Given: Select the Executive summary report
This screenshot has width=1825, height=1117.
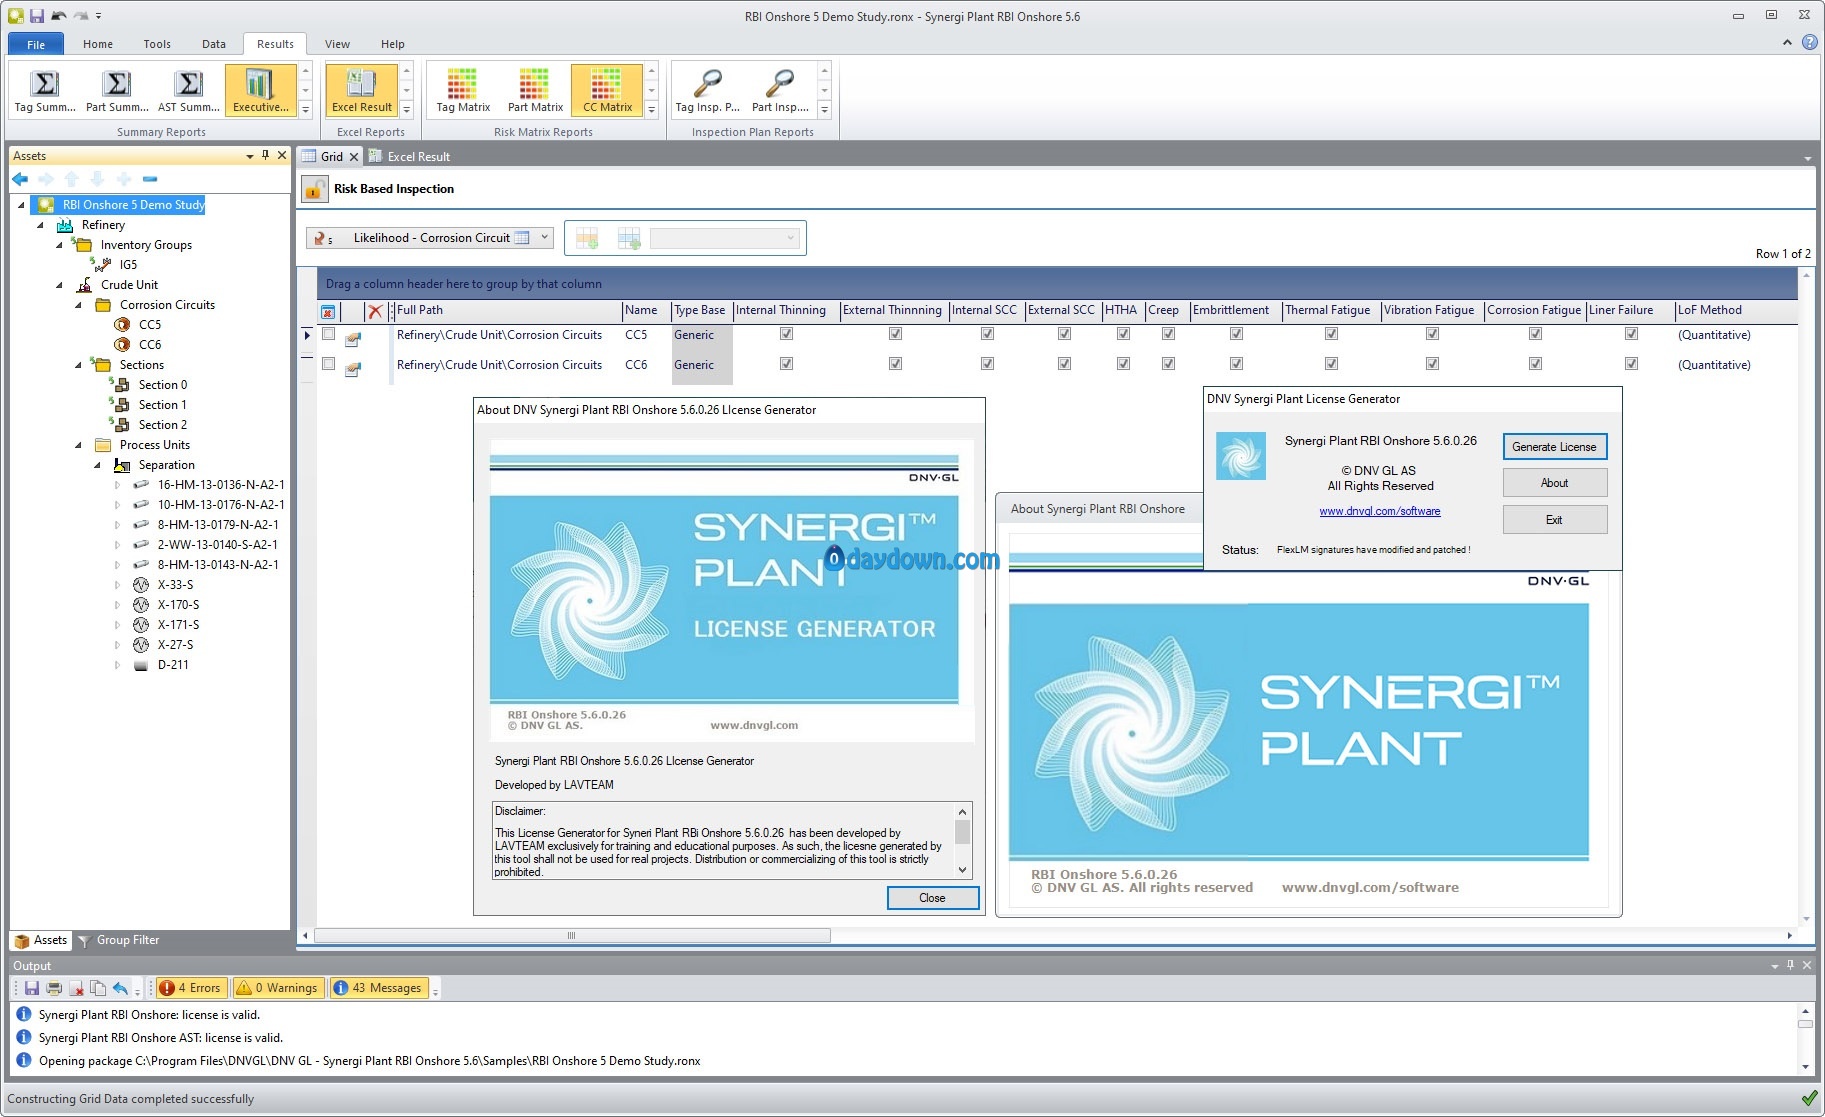Looking at the screenshot, I should 260,91.
